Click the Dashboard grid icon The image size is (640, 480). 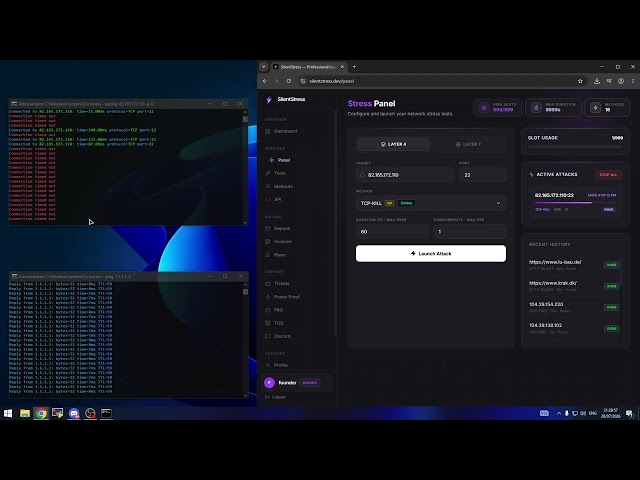[x=268, y=131]
